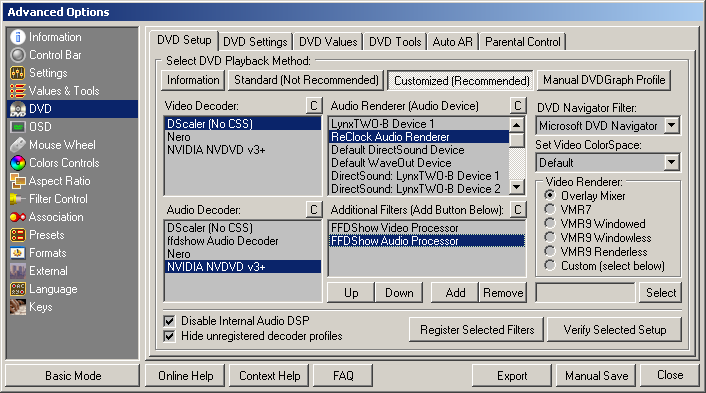
Task: Select Overlay Mixer video renderer
Action: 550,195
